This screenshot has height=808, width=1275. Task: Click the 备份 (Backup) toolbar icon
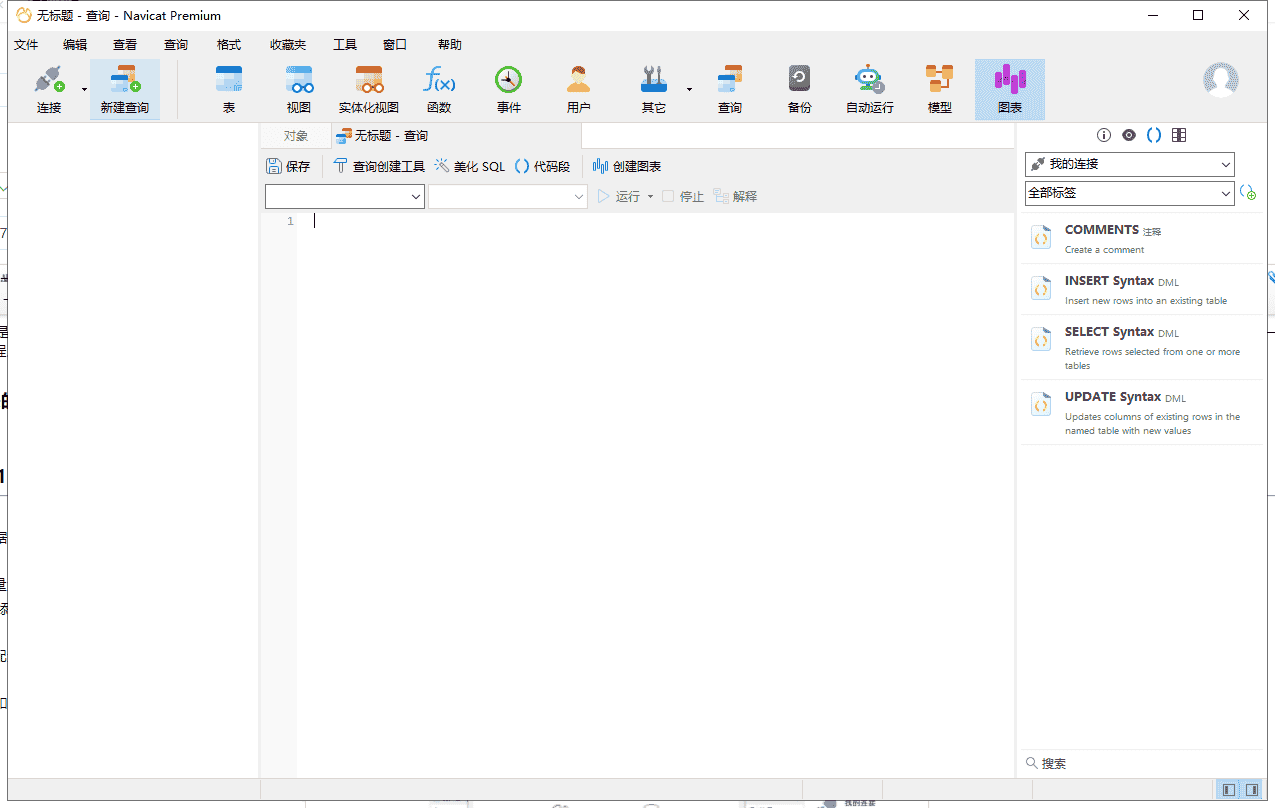point(799,89)
